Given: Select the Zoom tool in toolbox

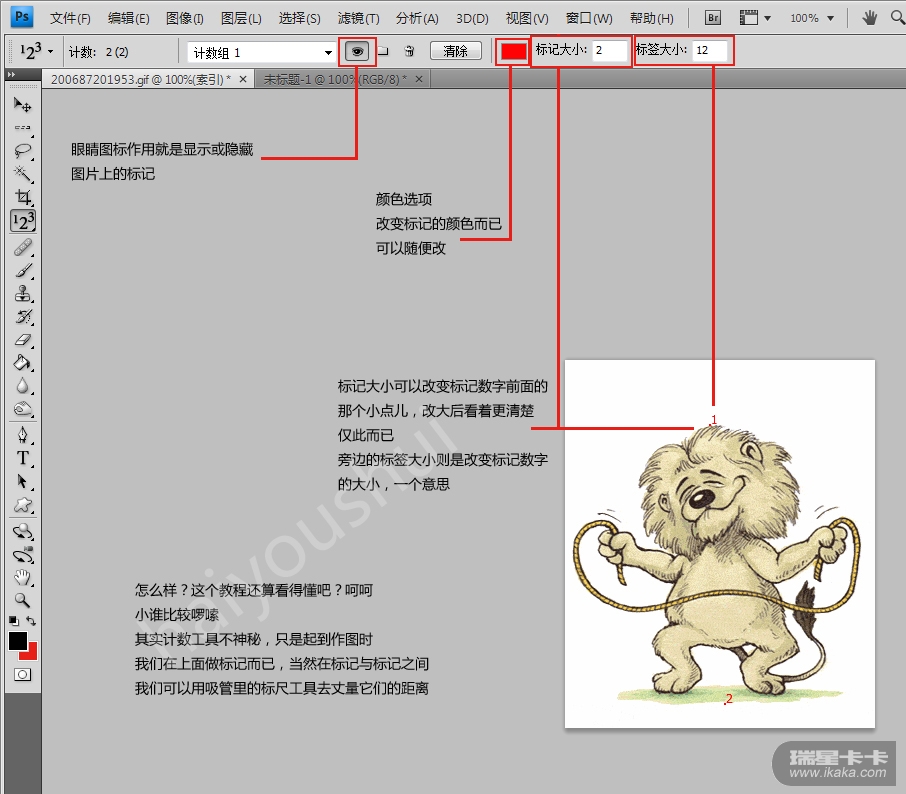Looking at the screenshot, I should point(23,600).
